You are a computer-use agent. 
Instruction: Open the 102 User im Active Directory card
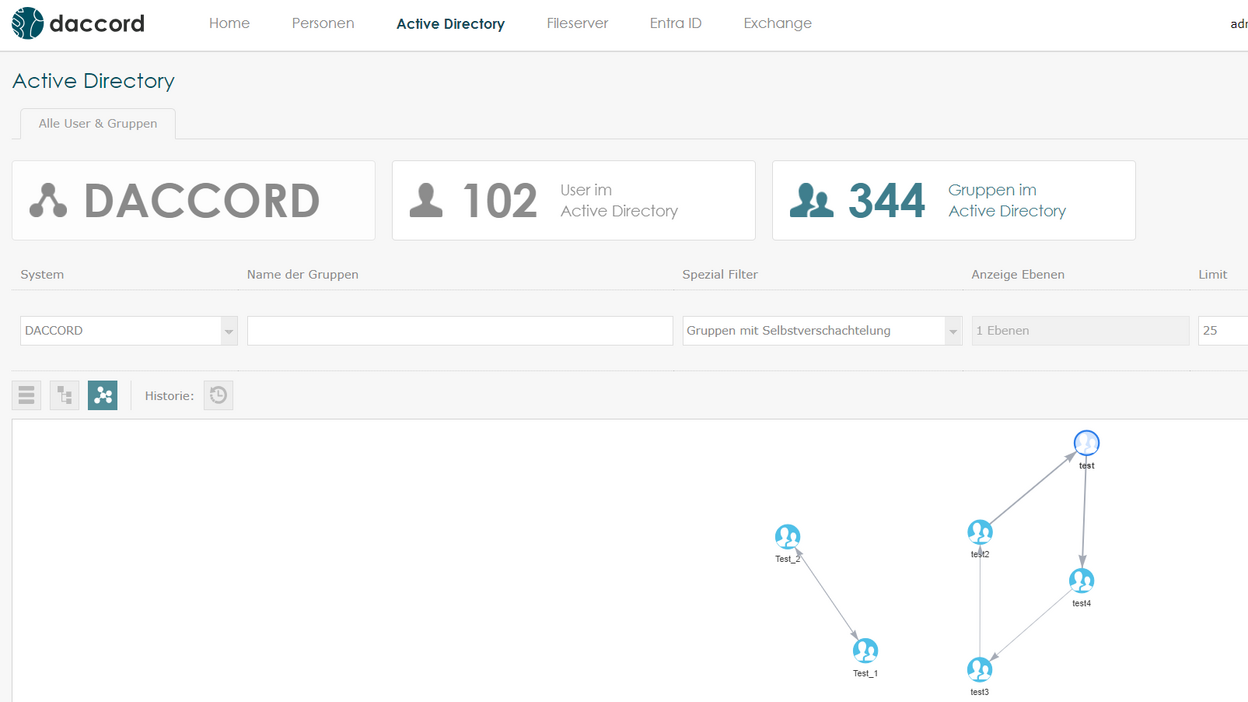coord(573,200)
